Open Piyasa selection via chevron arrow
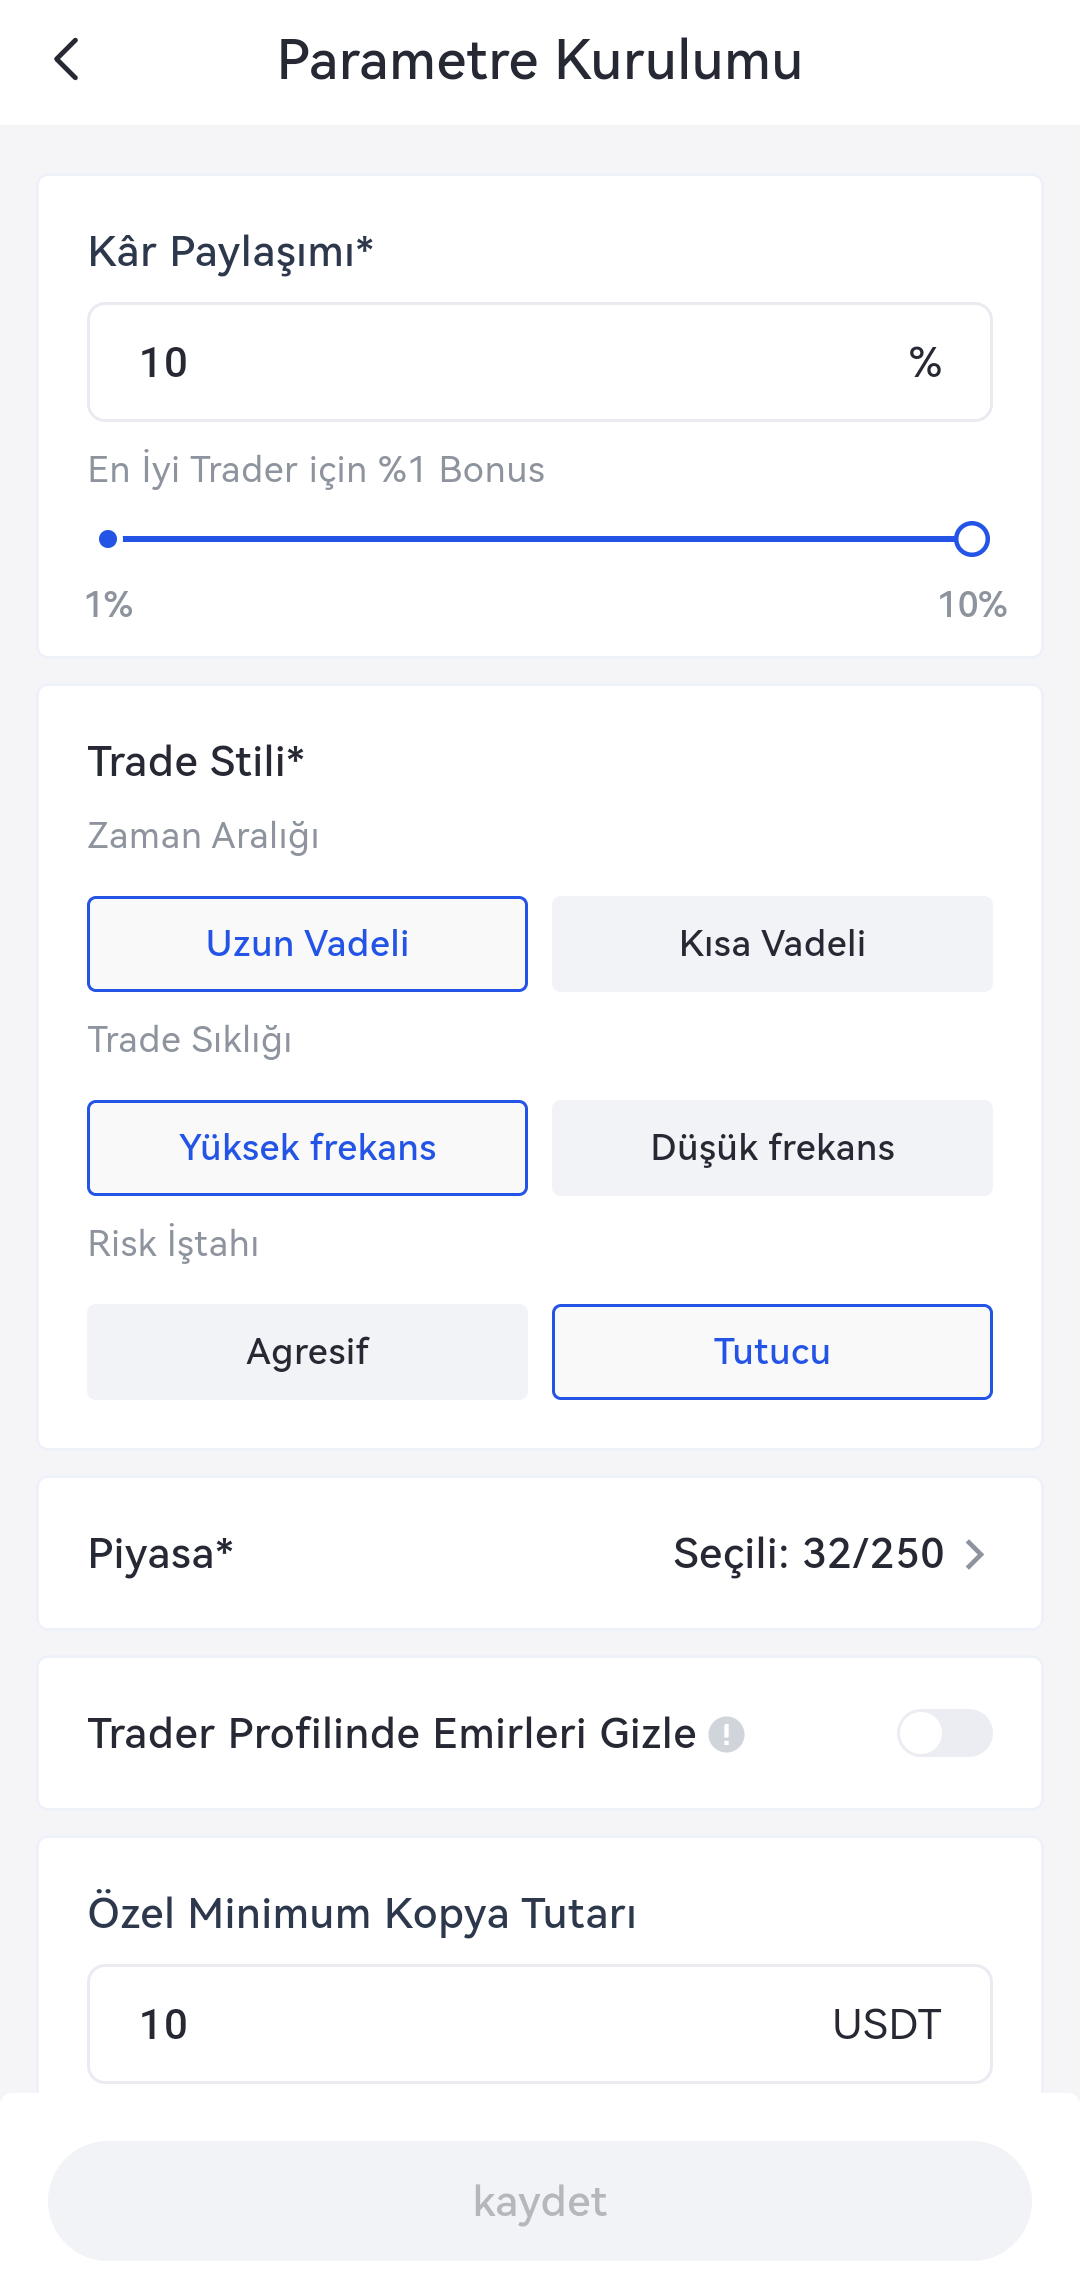1080x2270 pixels. (975, 1554)
